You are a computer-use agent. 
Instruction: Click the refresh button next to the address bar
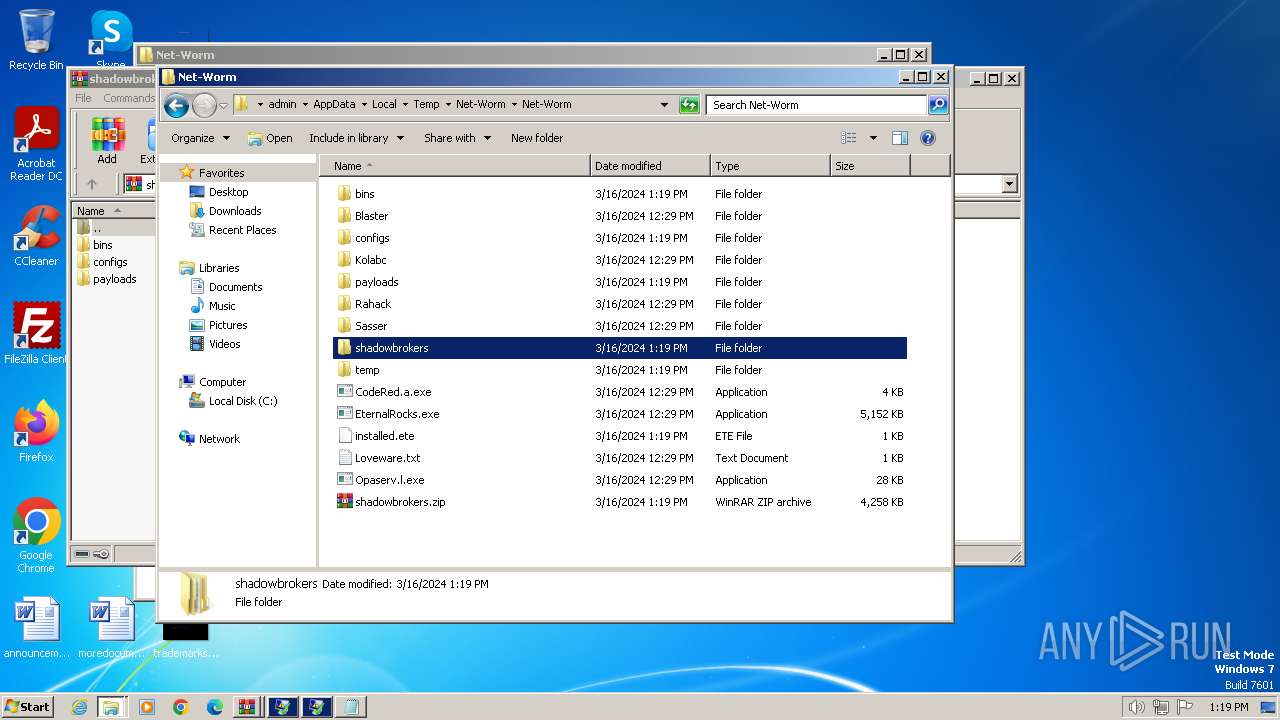(689, 104)
